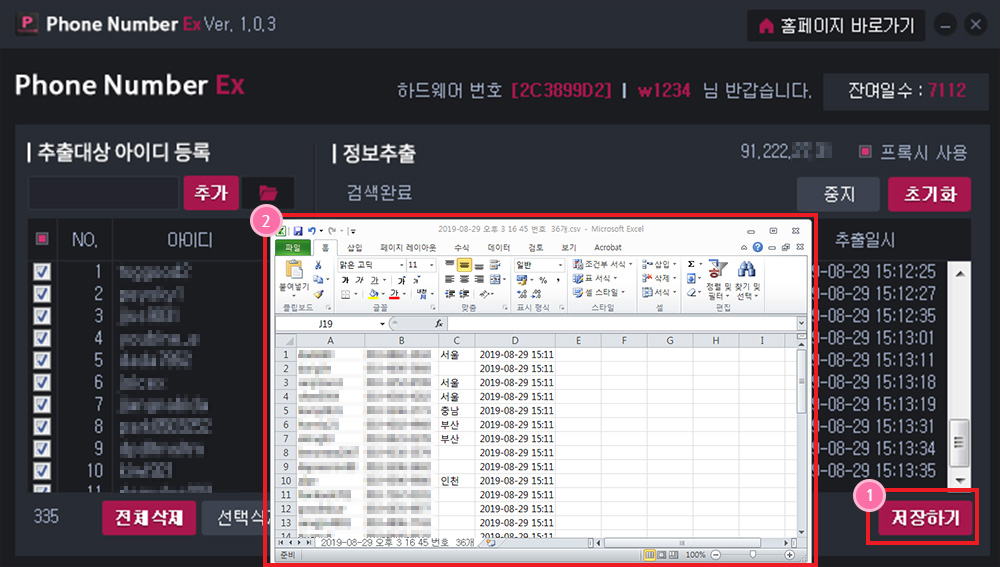Click the 홈페이지 바로가기 button
The width and height of the screenshot is (1000, 567).
[x=836, y=26]
